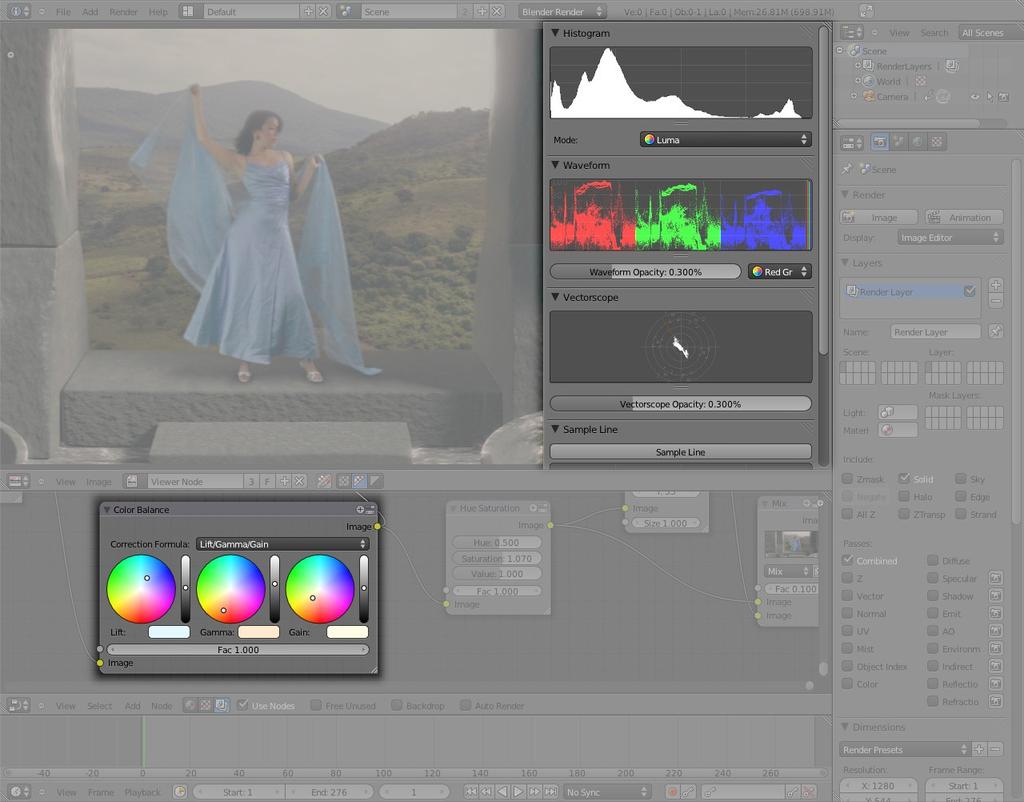Image resolution: width=1024 pixels, height=802 pixels.
Task: Click the record auto-keyframe icon
Action: coord(671,792)
